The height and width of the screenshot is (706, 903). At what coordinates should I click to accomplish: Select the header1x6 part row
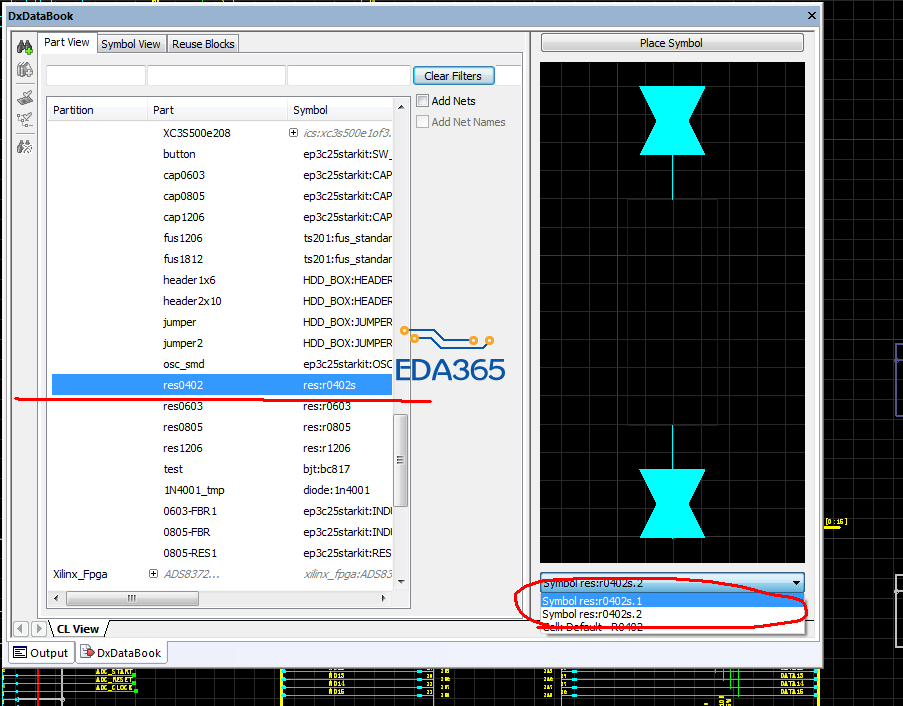pyautogui.click(x=222, y=280)
